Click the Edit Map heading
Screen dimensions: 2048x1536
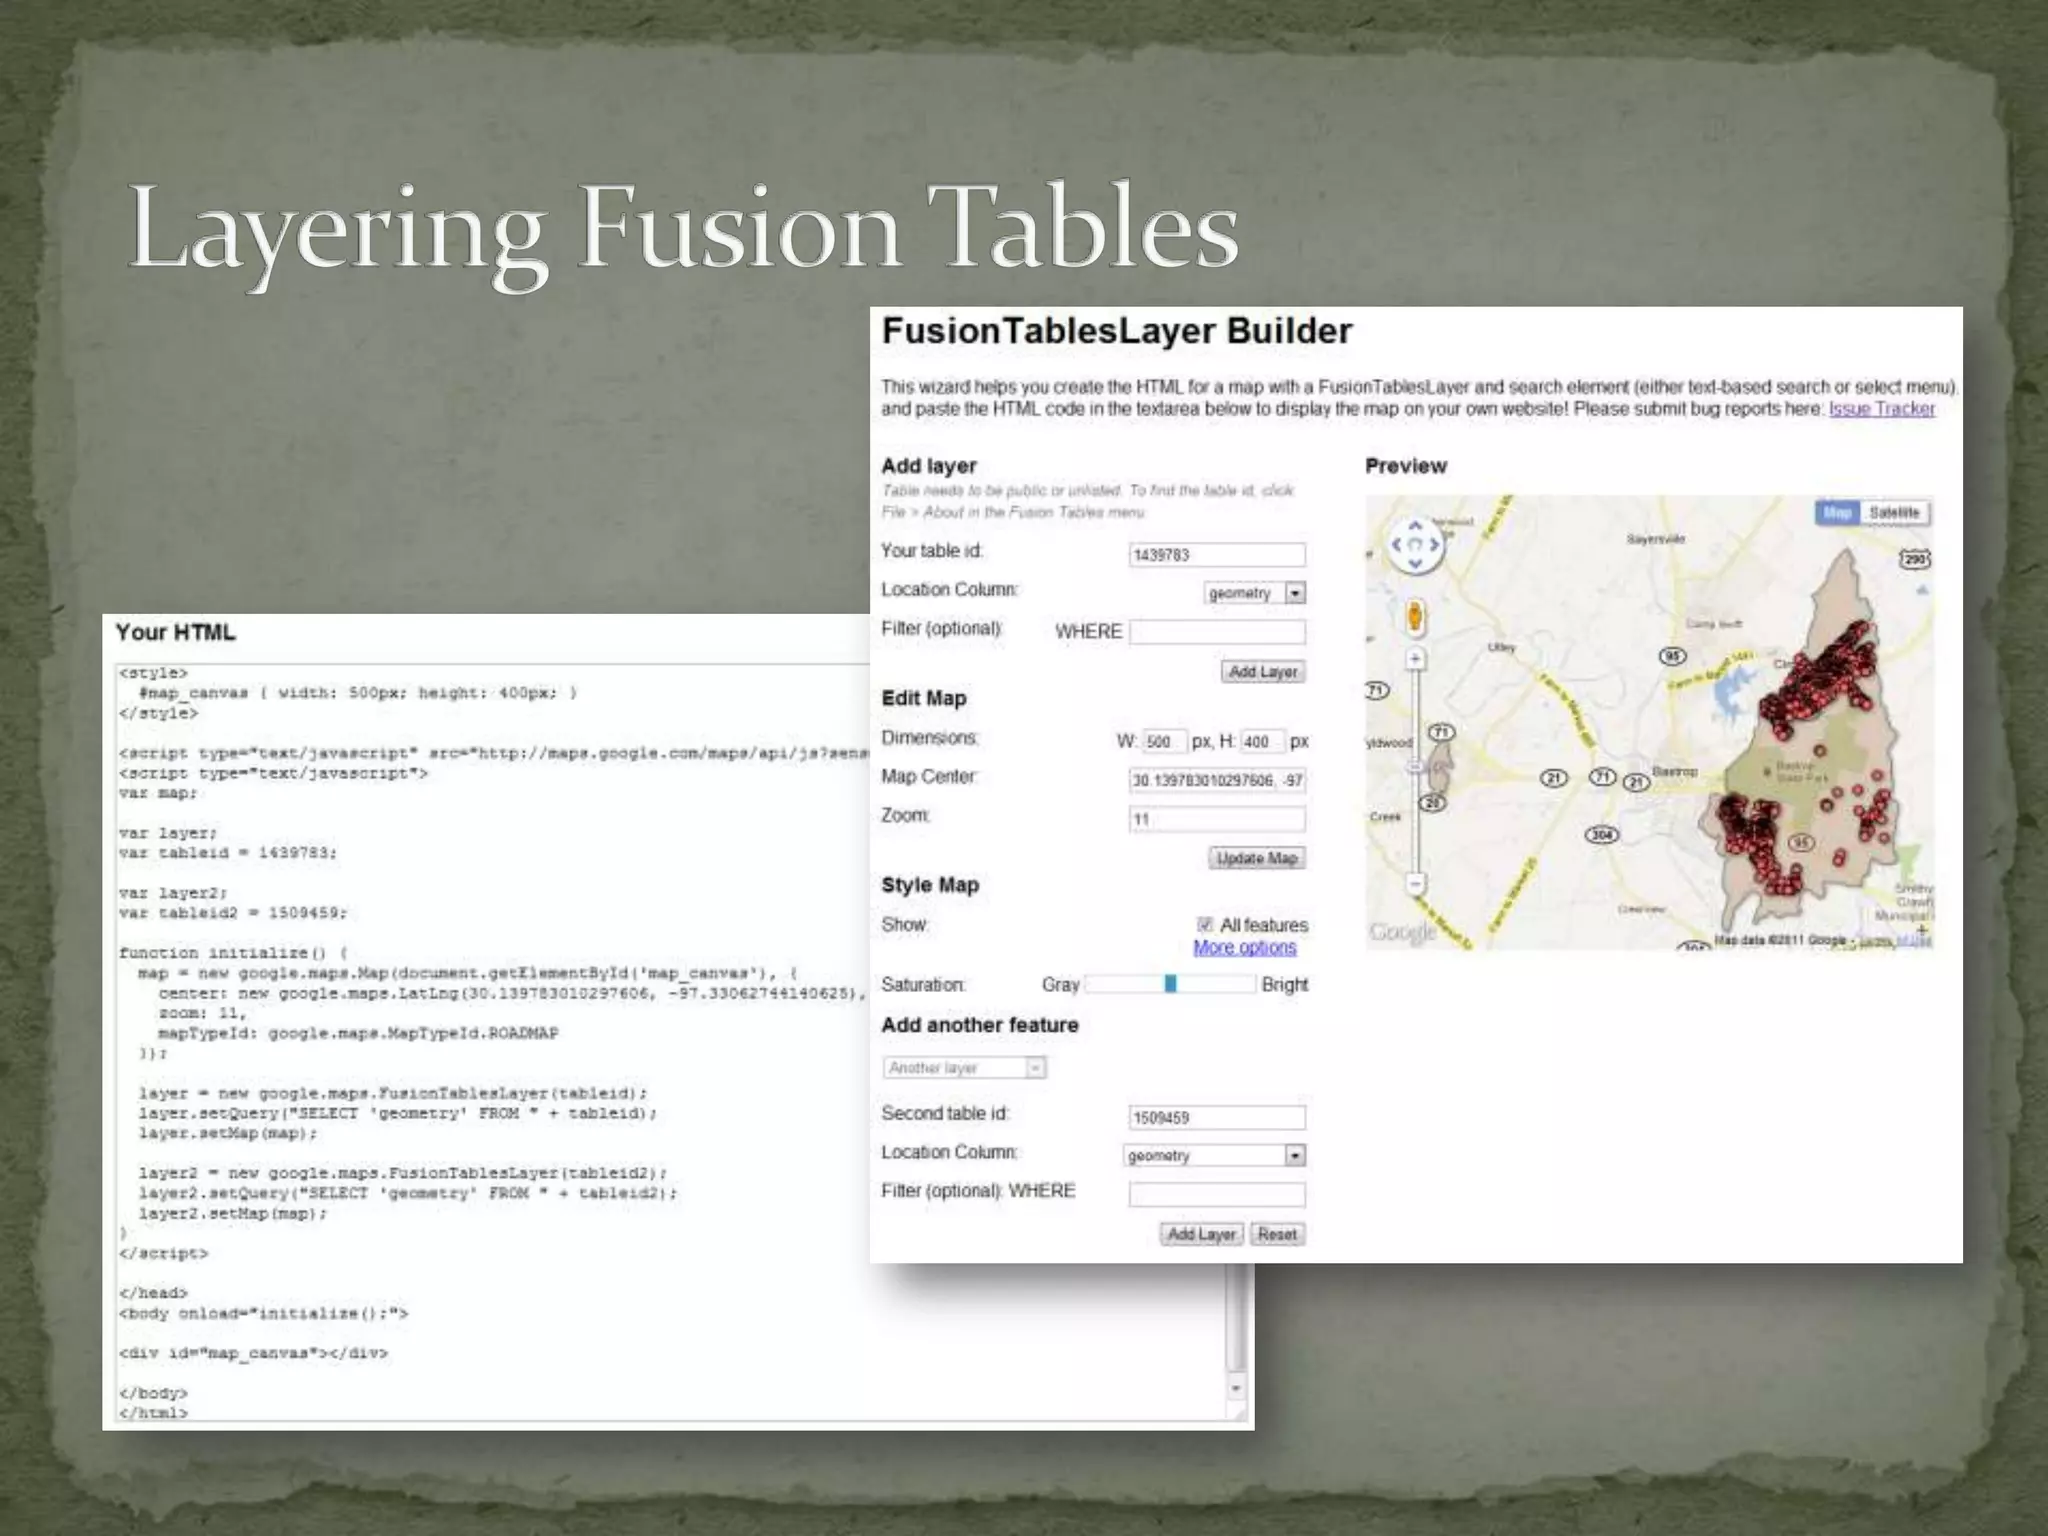[x=924, y=698]
